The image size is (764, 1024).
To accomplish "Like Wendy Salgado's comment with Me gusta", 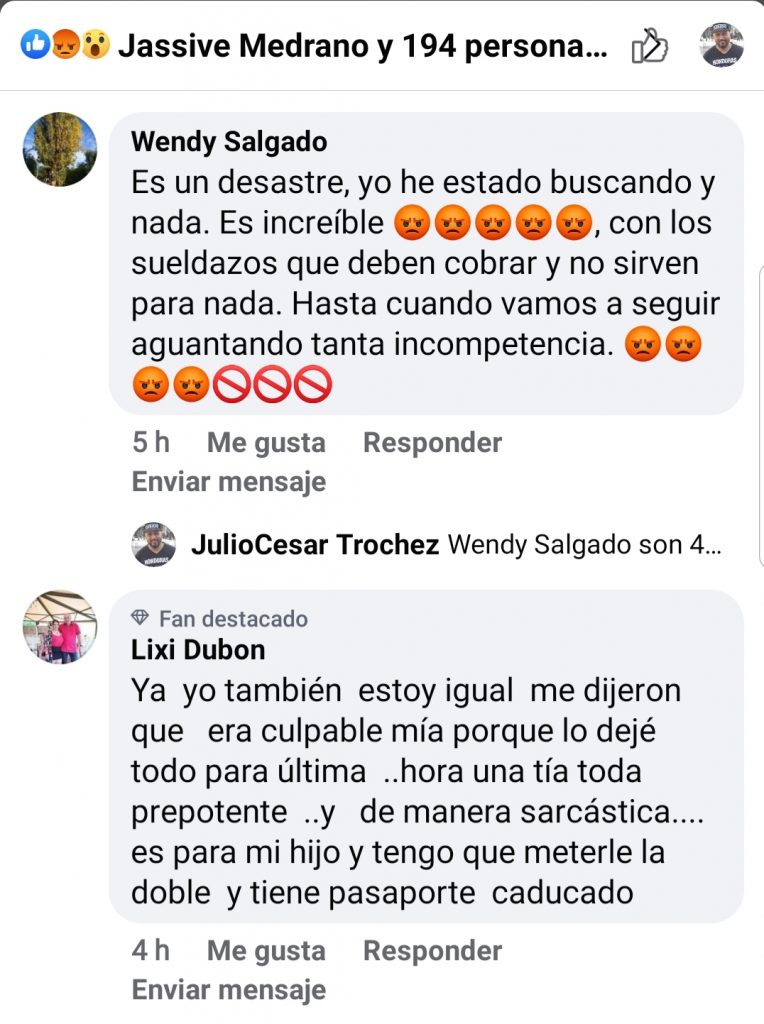I will pos(266,443).
